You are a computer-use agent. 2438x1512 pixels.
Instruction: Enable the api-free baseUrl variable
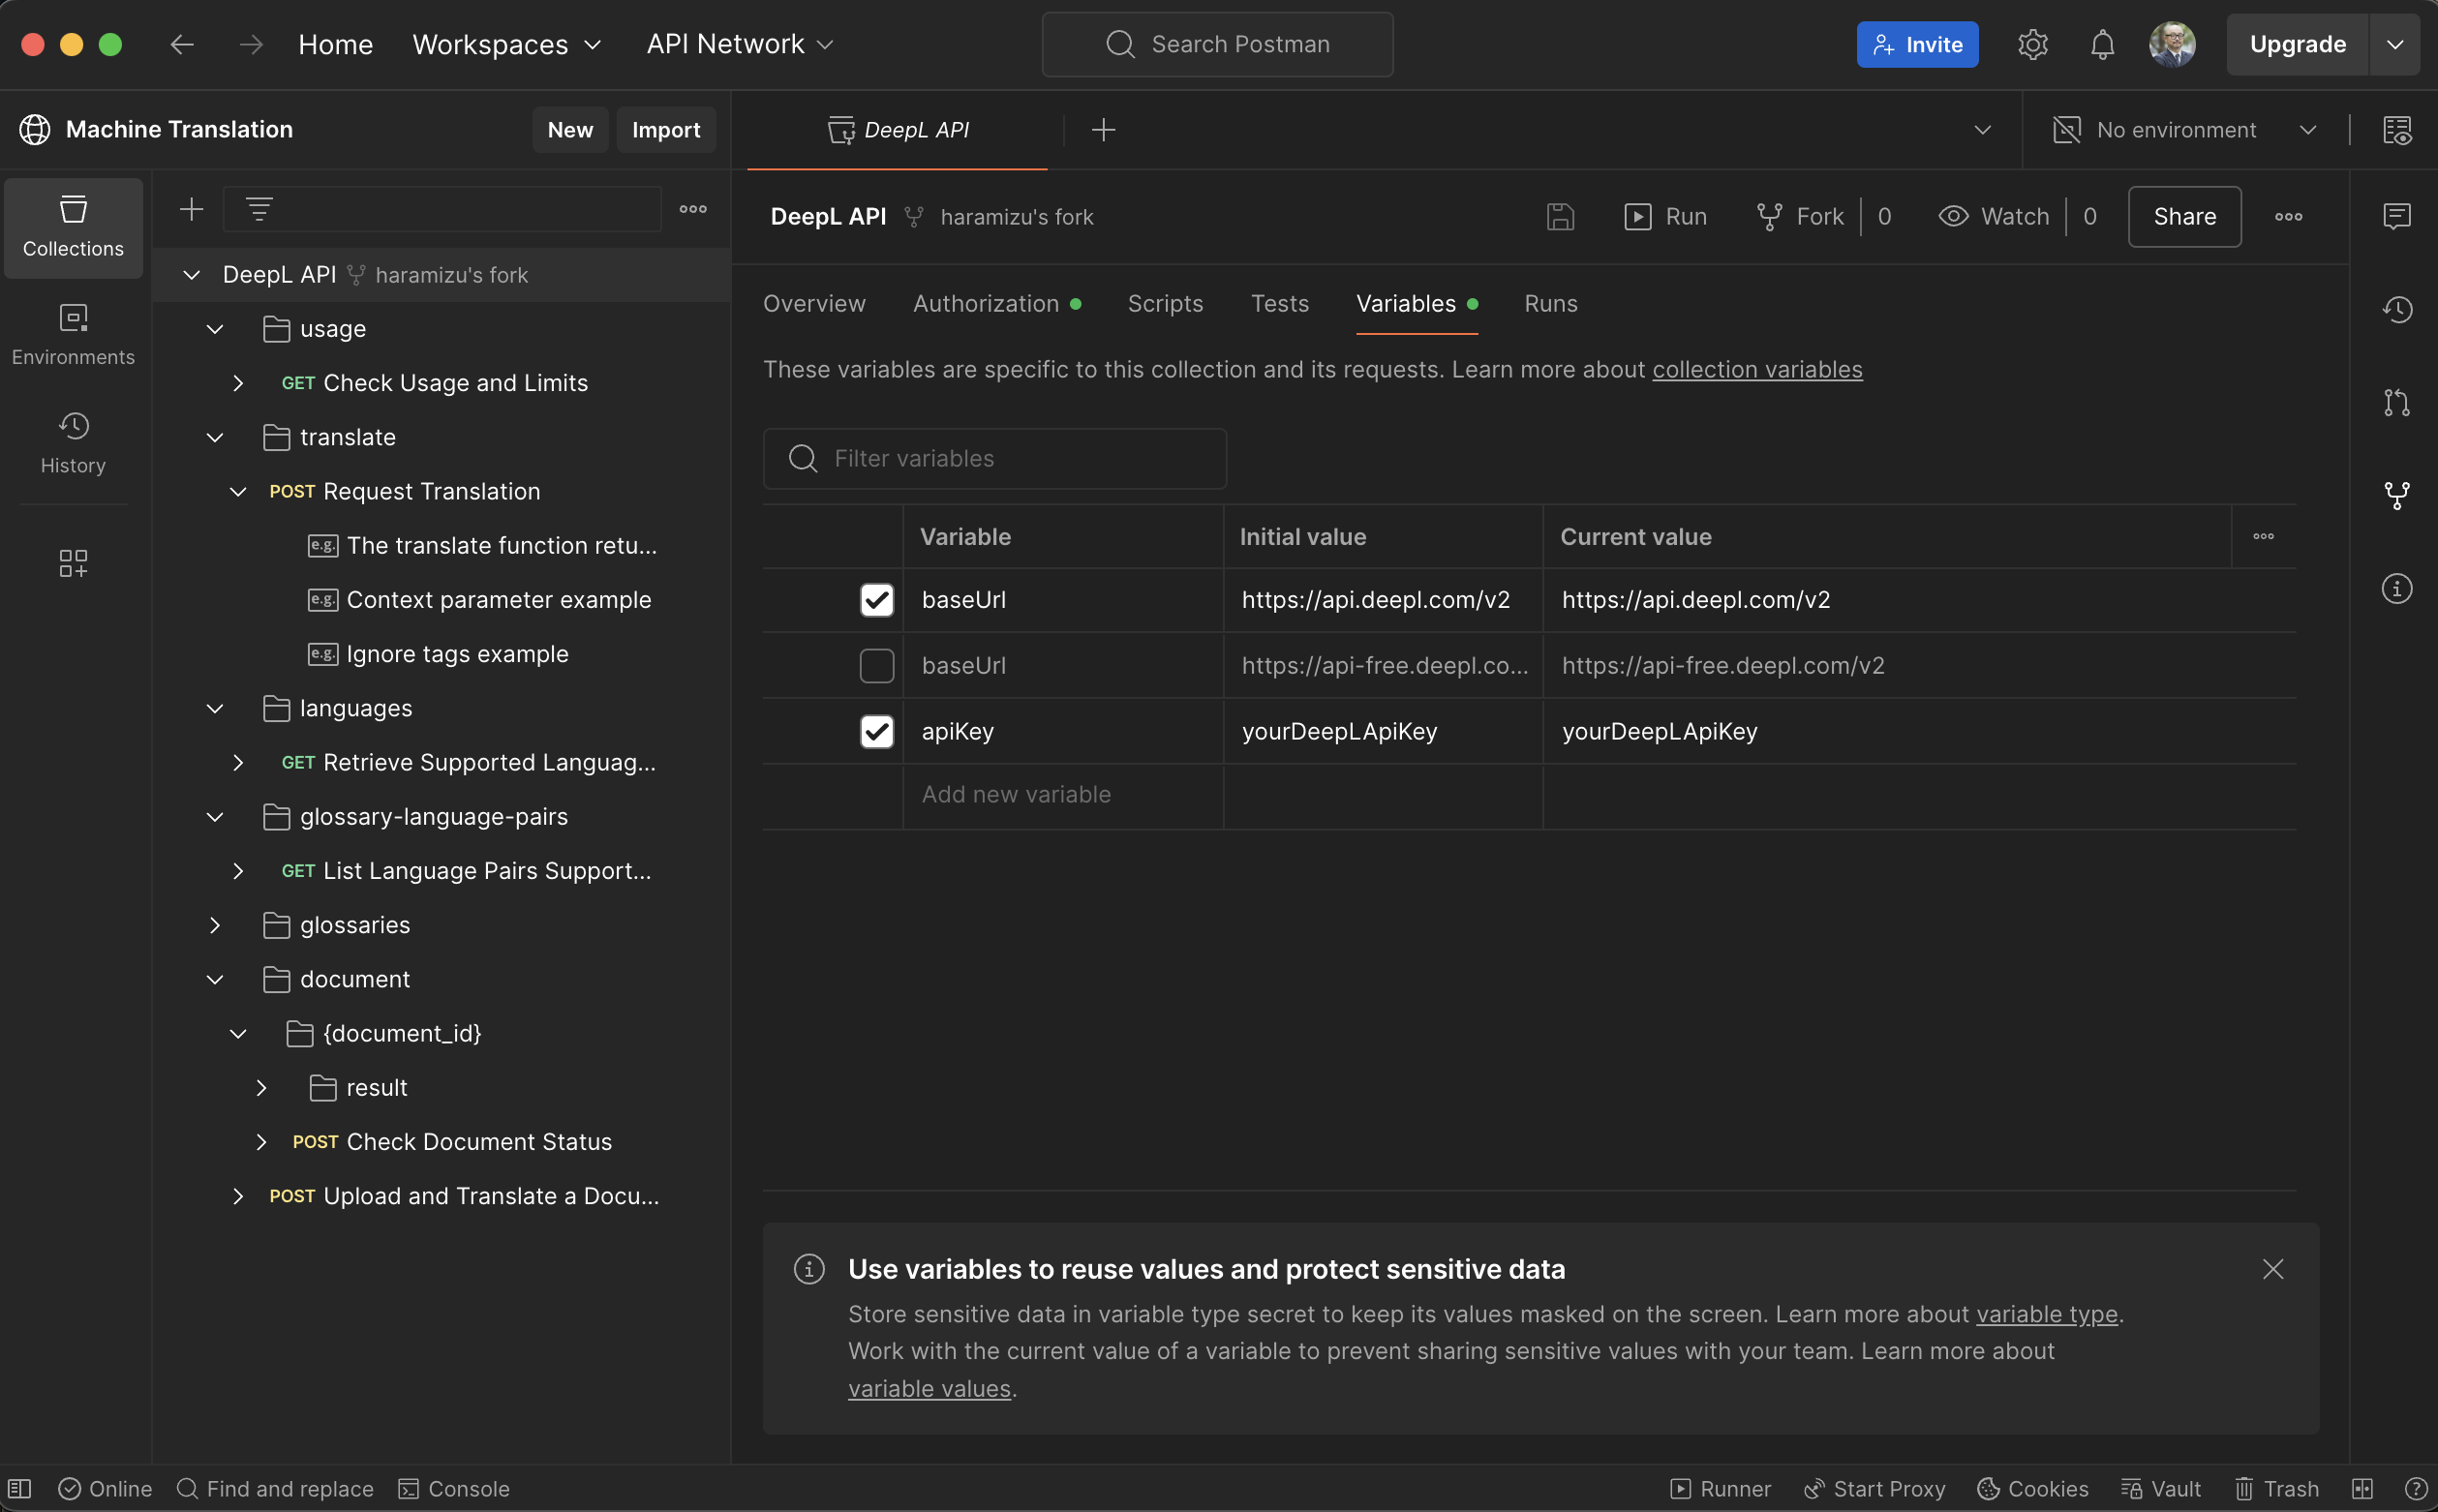(876, 666)
